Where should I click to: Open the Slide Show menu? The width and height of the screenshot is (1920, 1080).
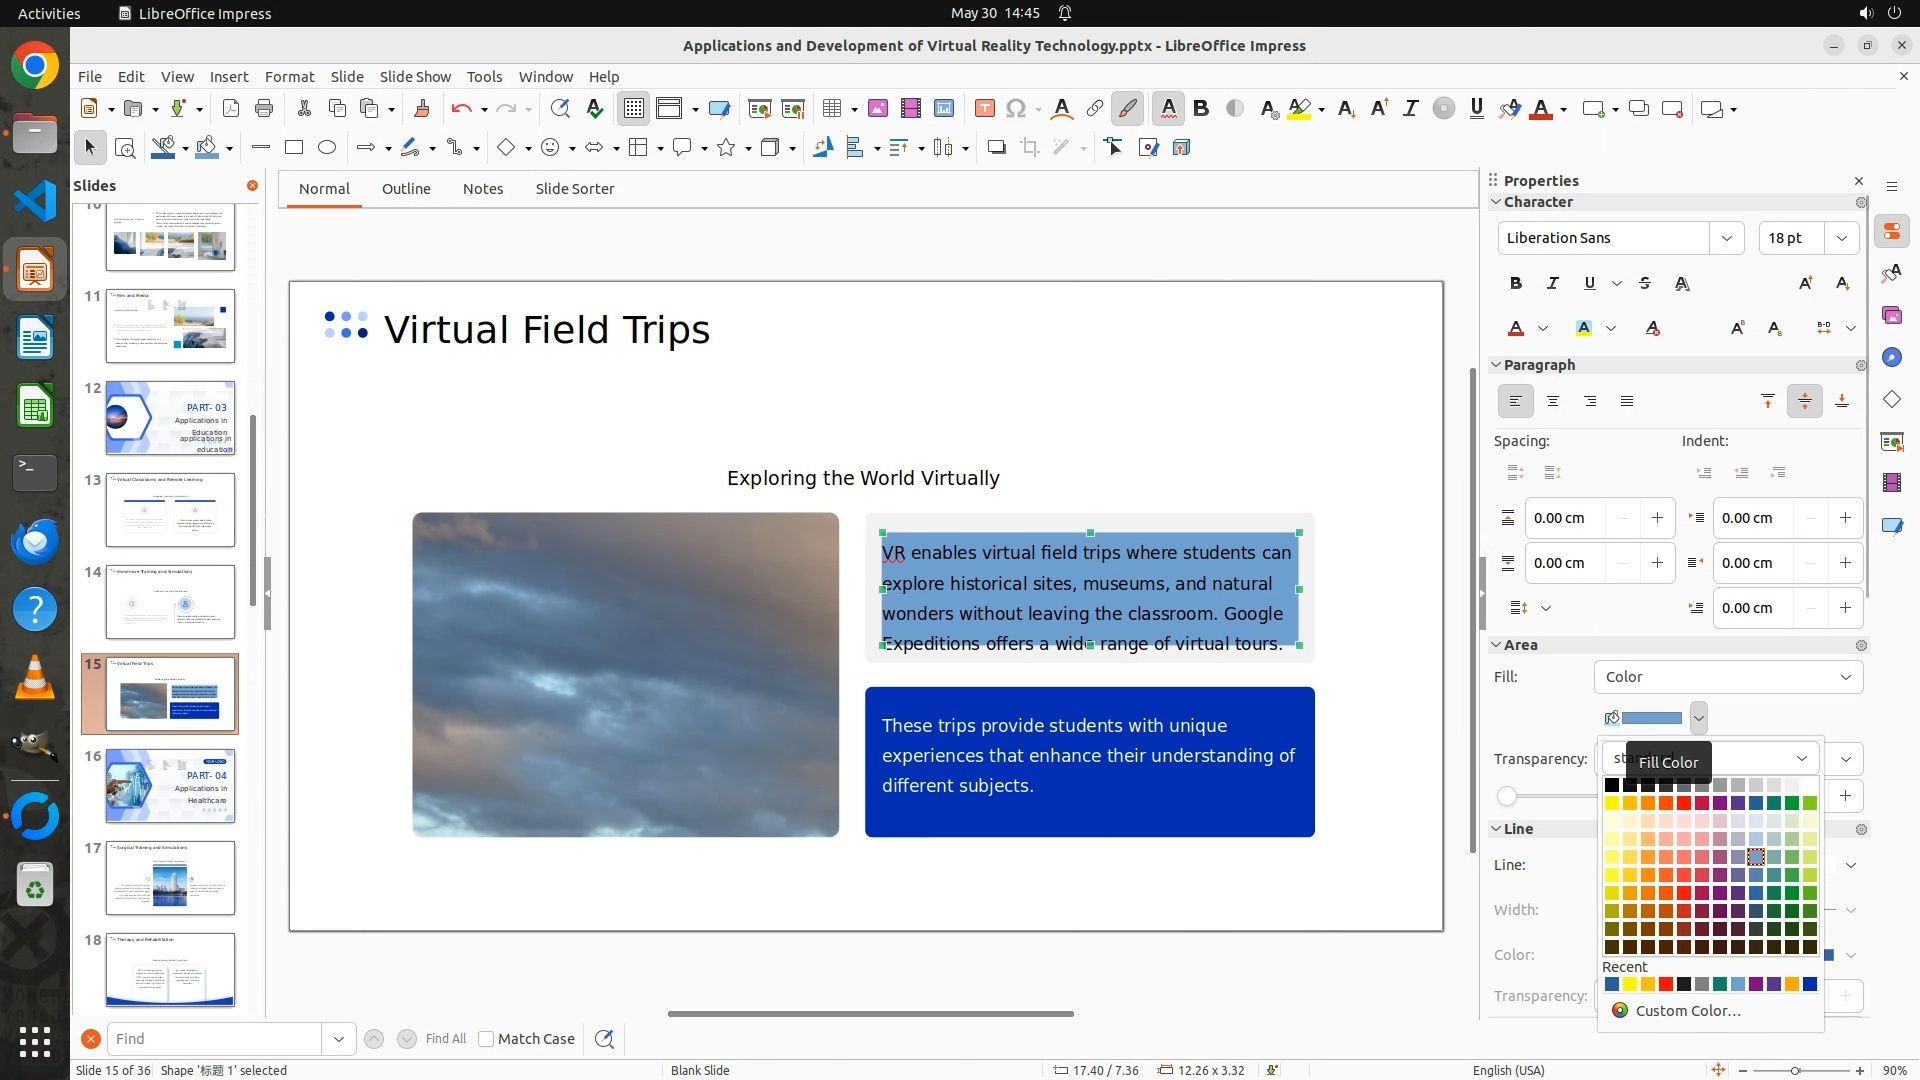415,77
